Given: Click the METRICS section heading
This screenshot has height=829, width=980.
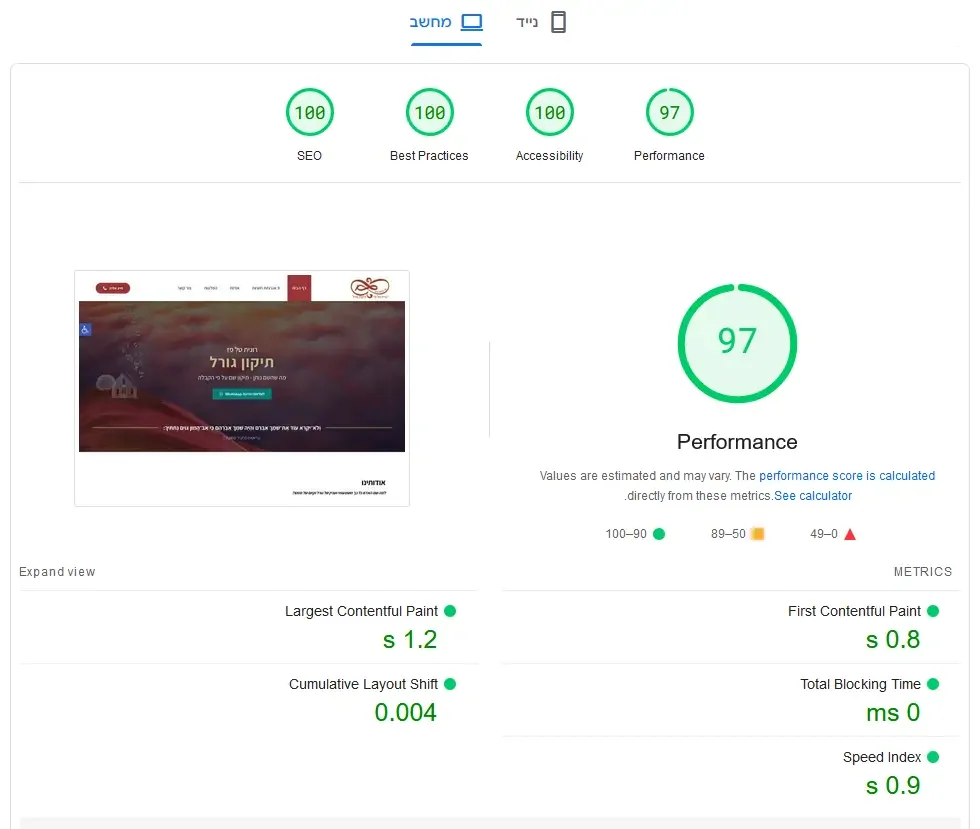Looking at the screenshot, I should [x=922, y=571].
